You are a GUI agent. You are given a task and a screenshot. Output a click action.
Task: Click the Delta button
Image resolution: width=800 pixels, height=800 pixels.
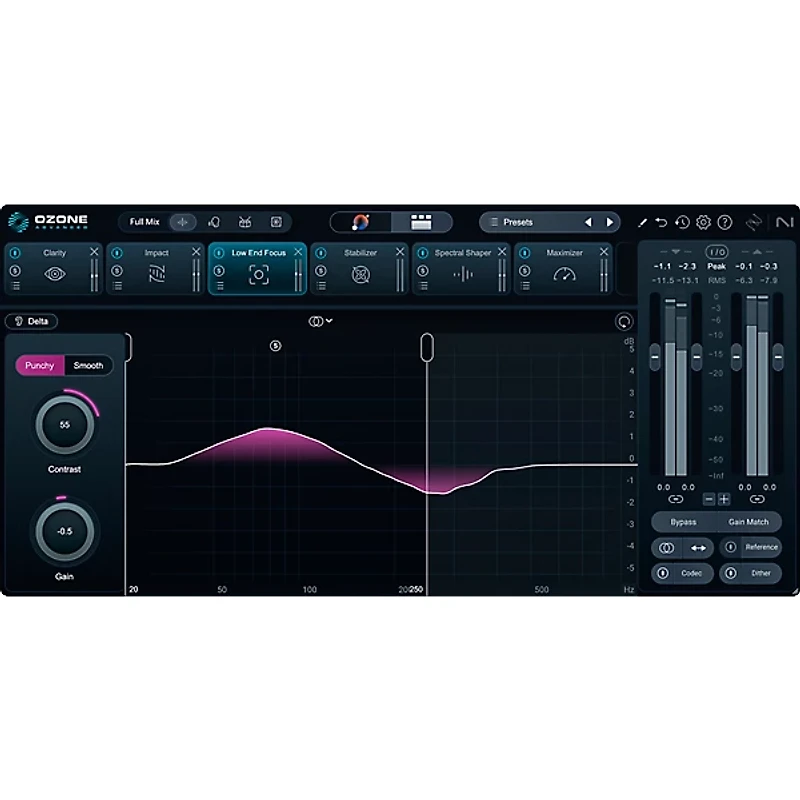tap(31, 321)
